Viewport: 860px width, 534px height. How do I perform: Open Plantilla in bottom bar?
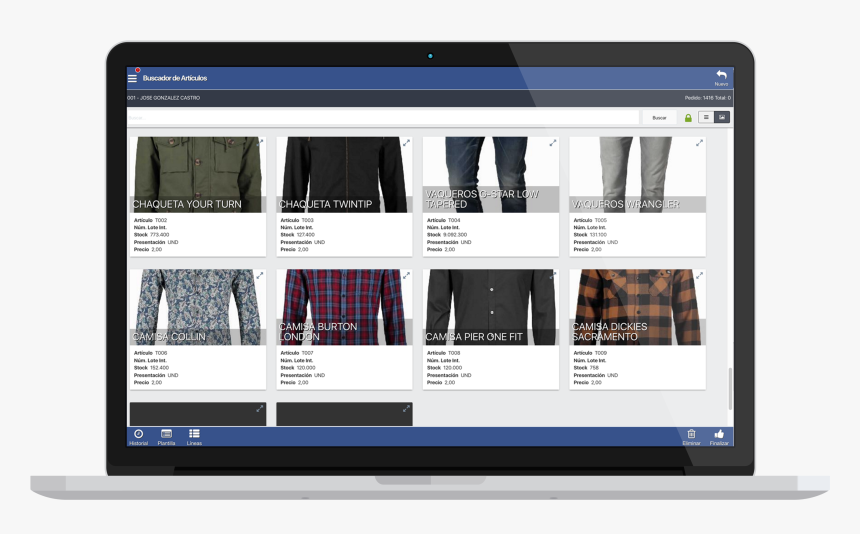coord(166,437)
